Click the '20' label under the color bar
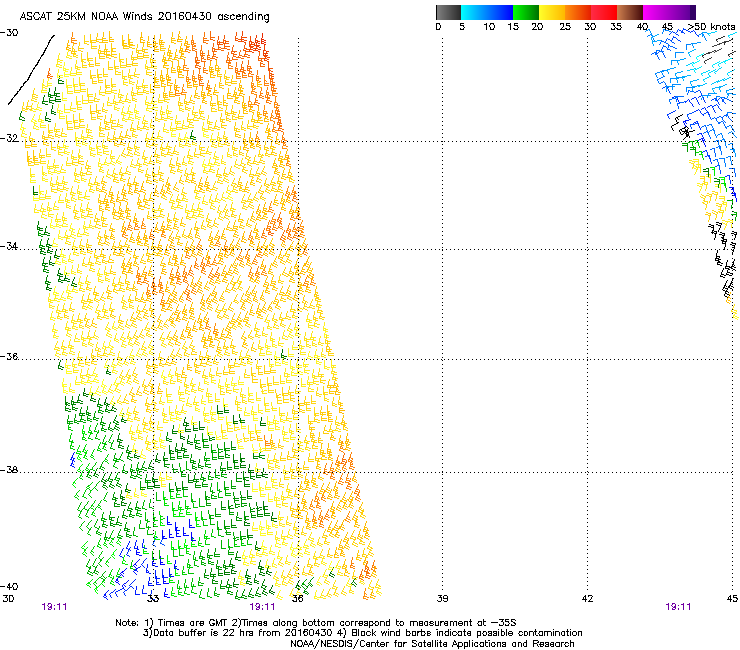 point(537,27)
